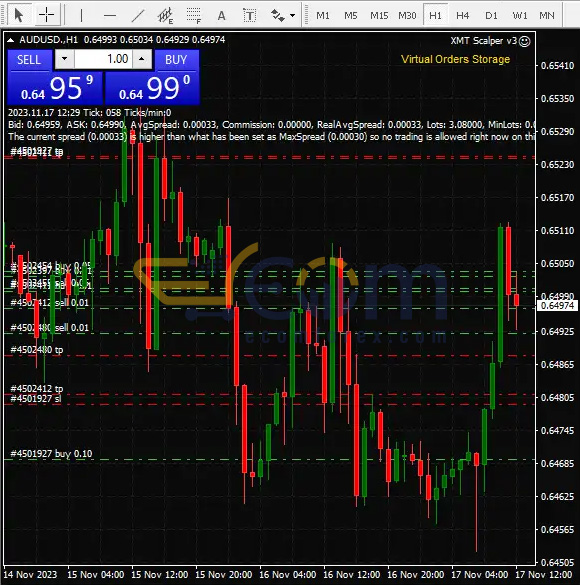This screenshot has height=585, width=580.
Task: Insert a text label tool
Action: [249, 16]
